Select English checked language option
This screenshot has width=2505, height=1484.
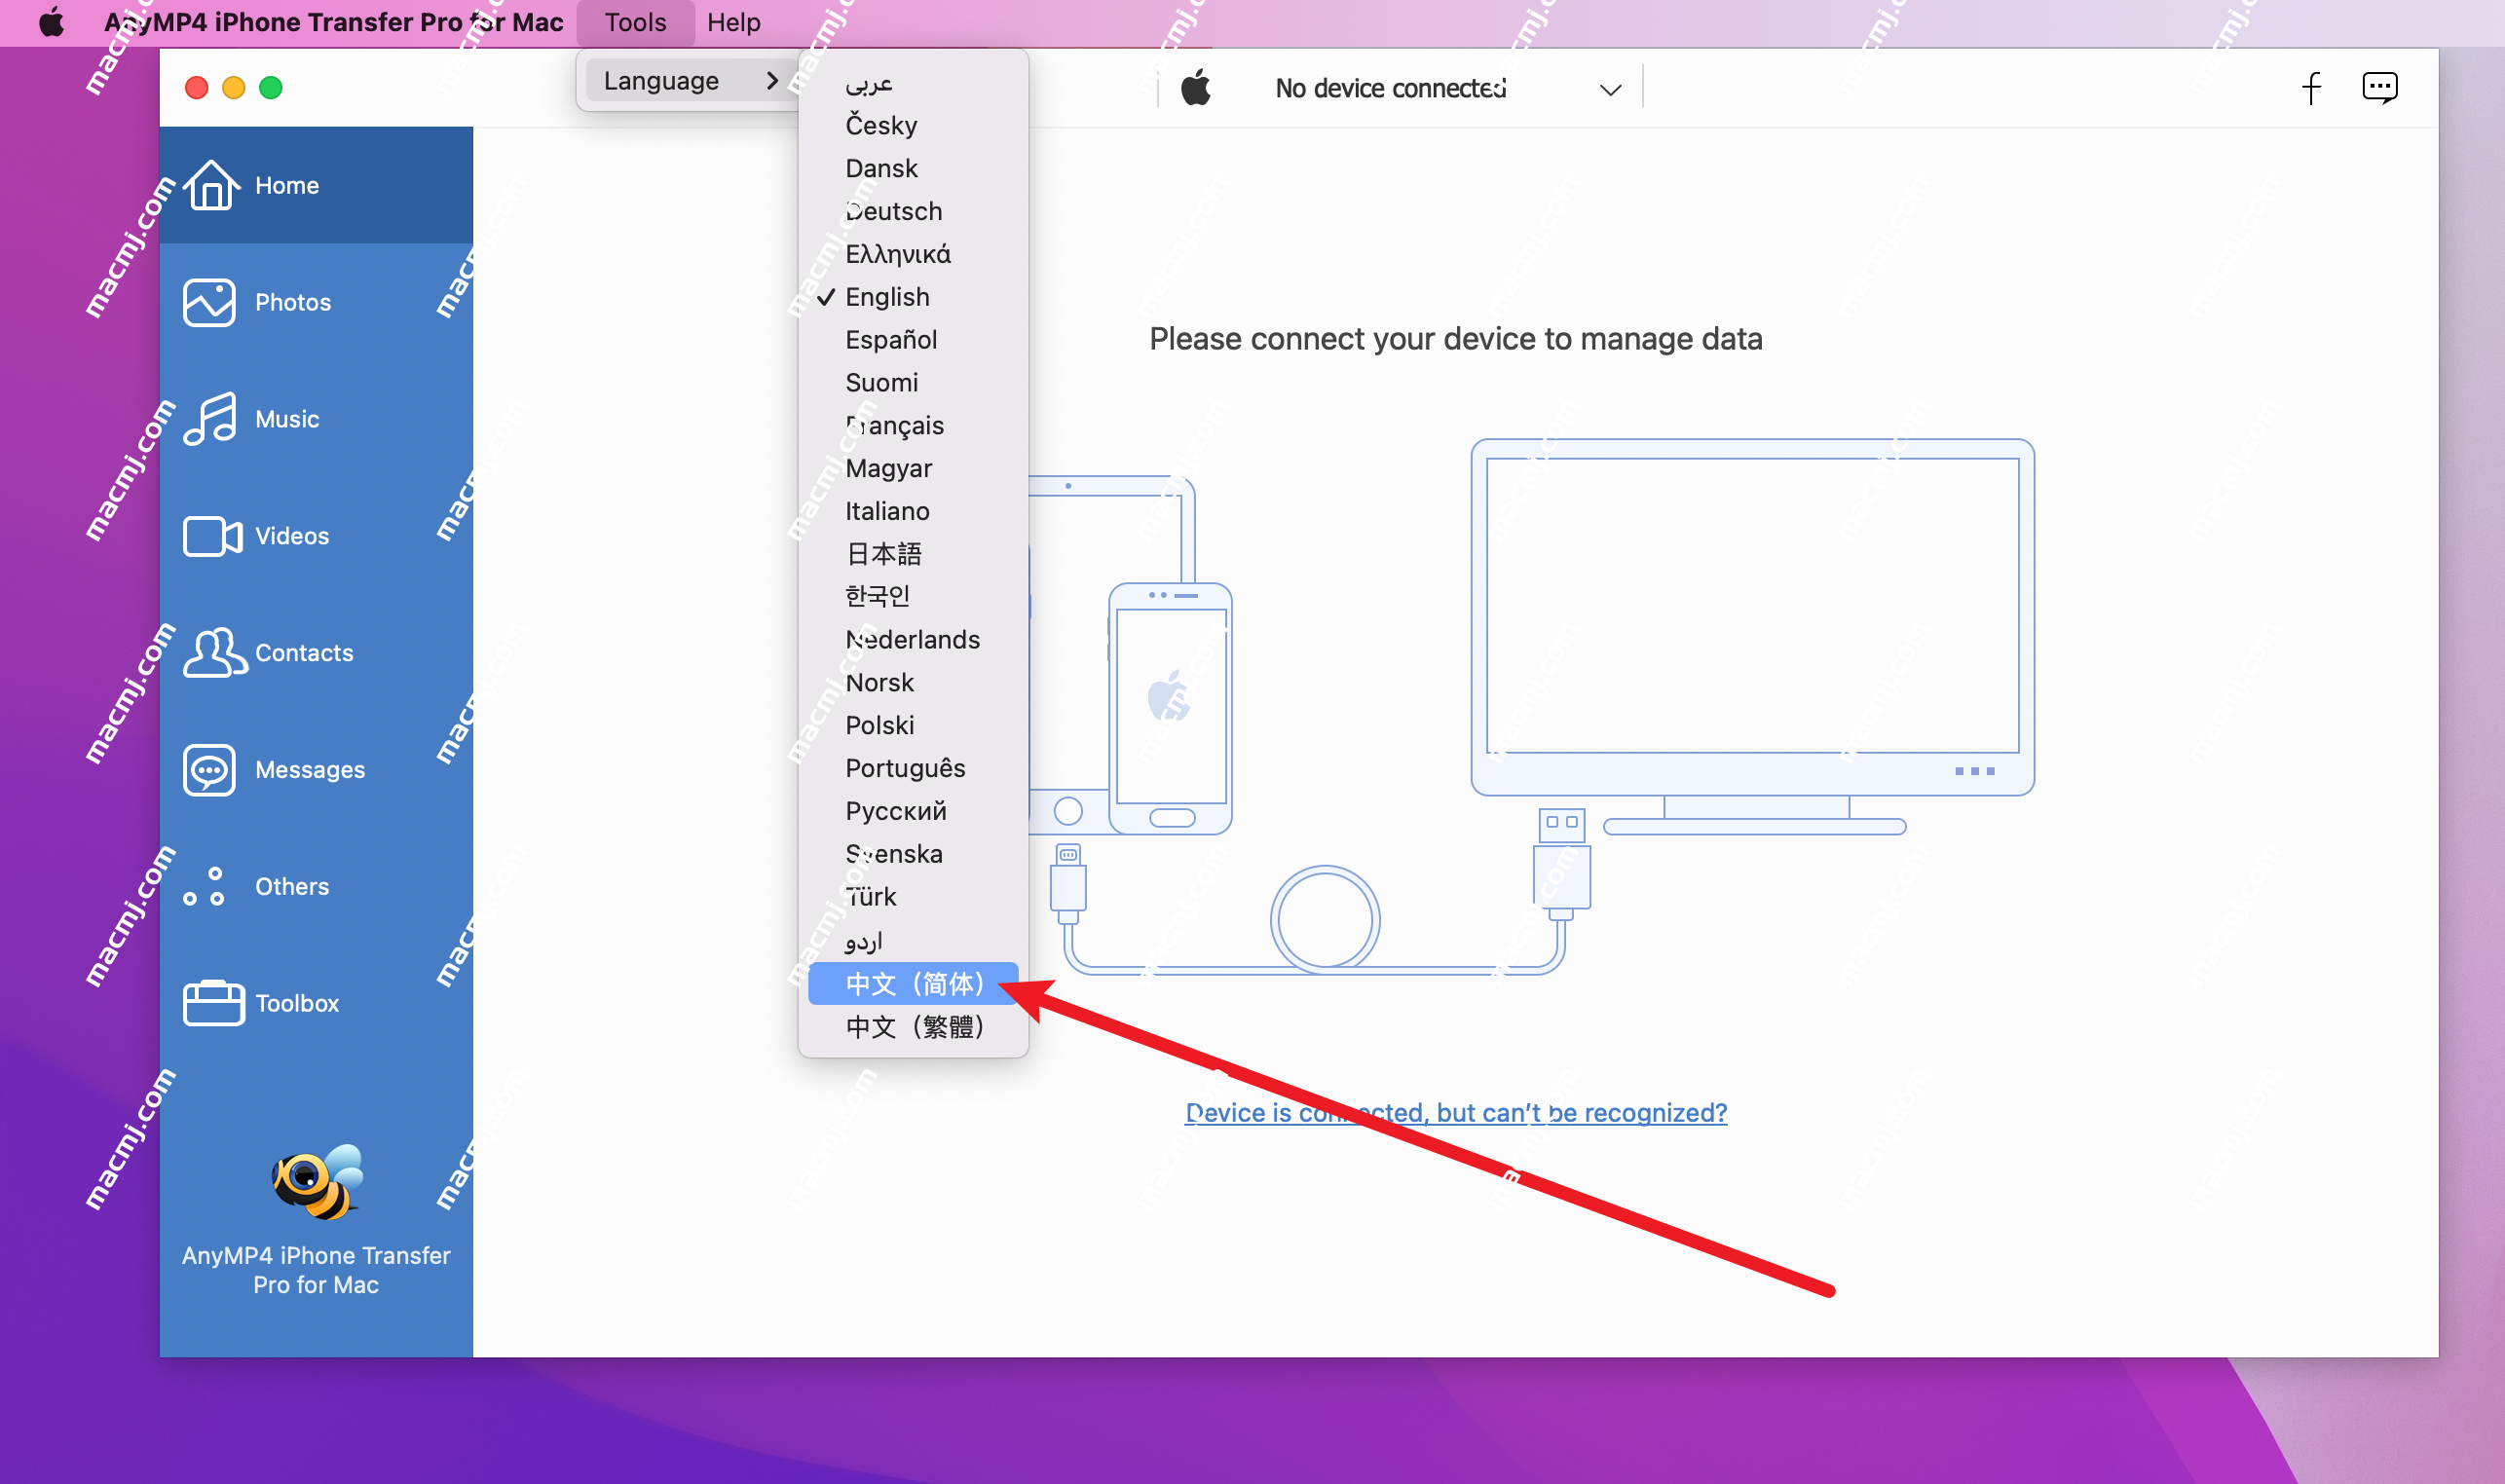(913, 297)
